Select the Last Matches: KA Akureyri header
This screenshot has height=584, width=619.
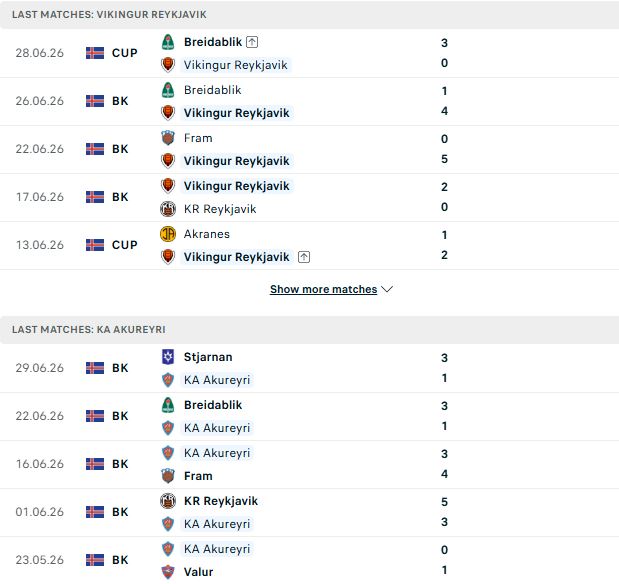[x=310, y=329]
